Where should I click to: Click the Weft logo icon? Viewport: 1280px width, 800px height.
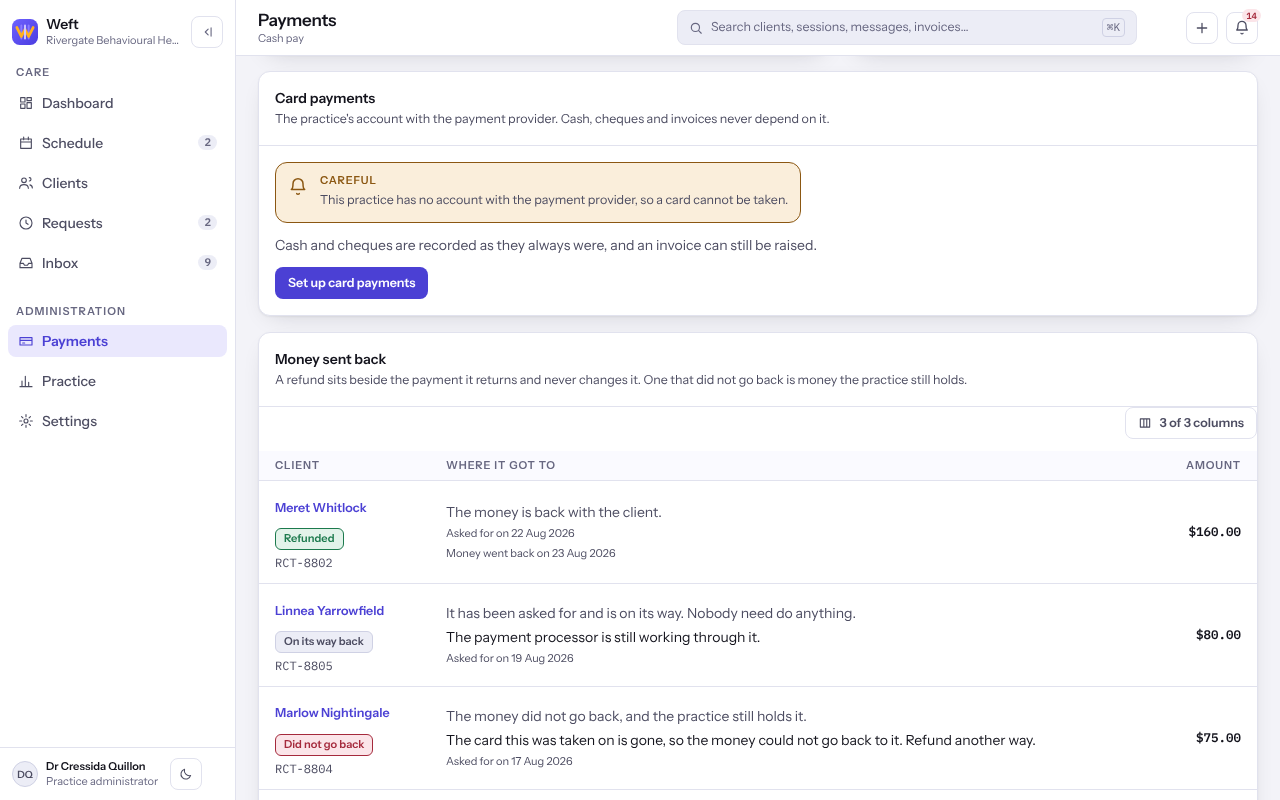25,32
